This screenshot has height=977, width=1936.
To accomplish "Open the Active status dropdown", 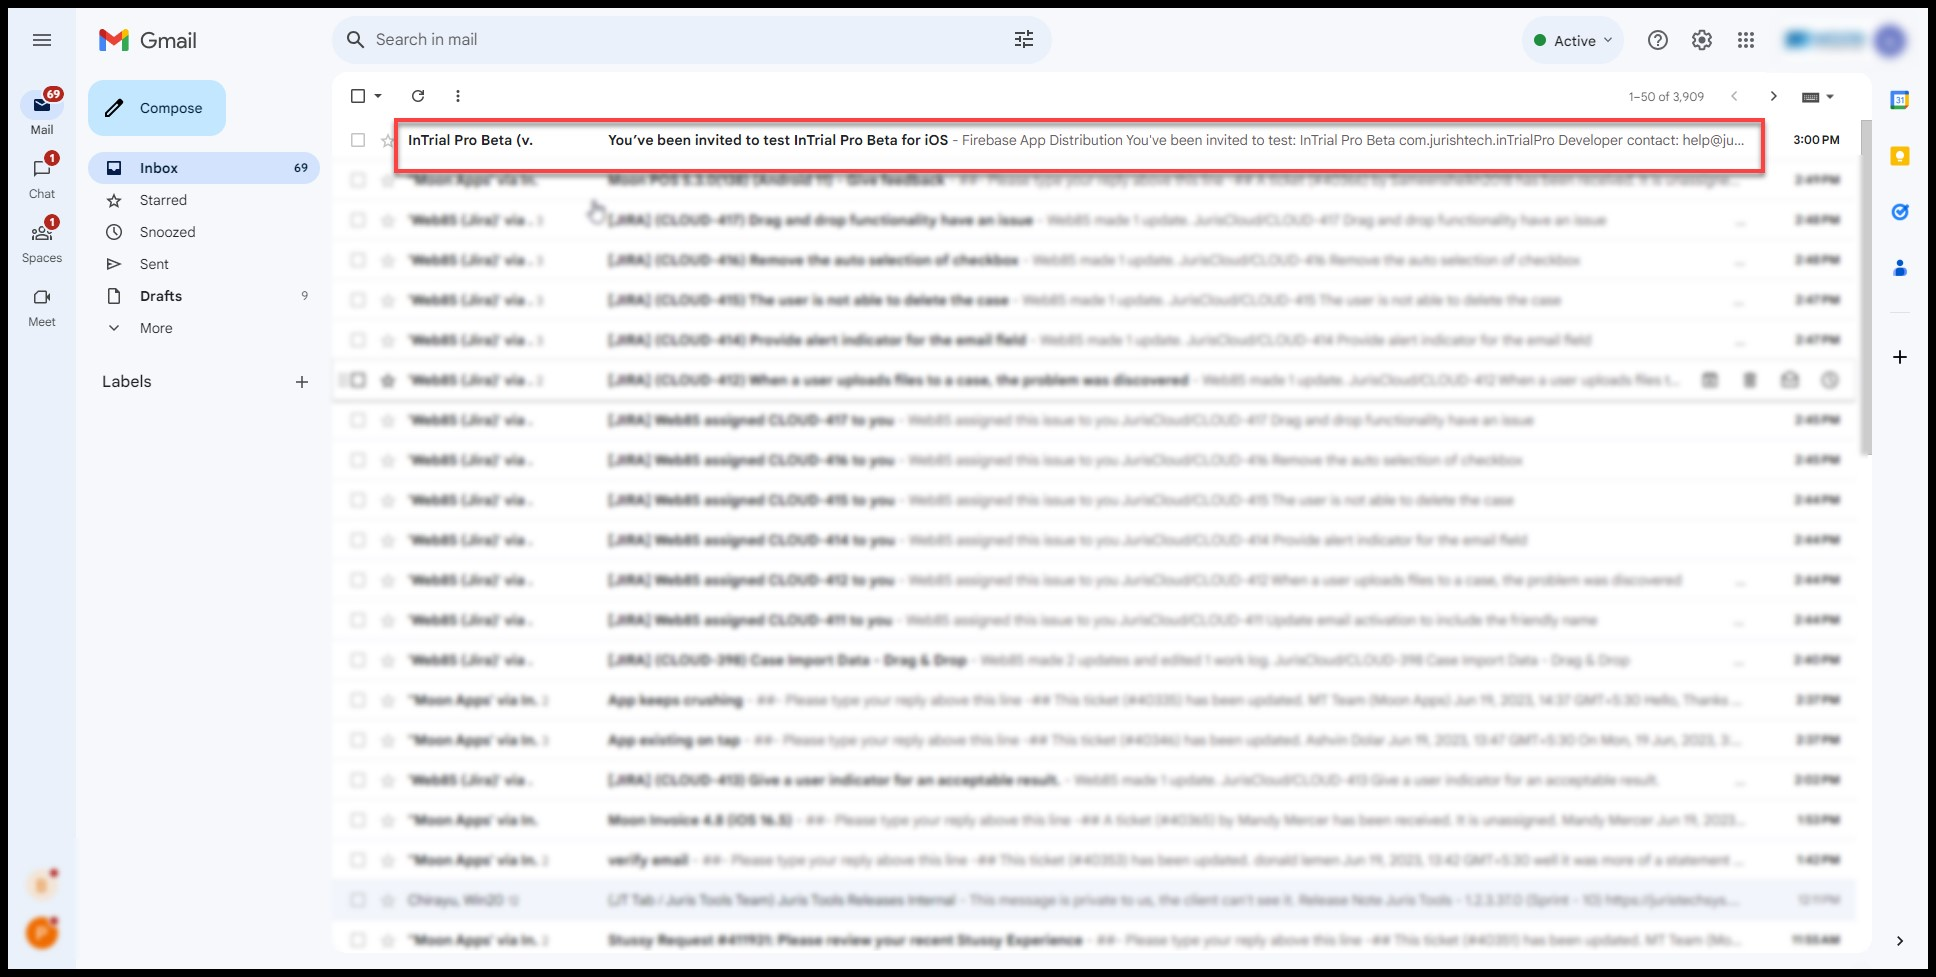I will coord(1574,41).
